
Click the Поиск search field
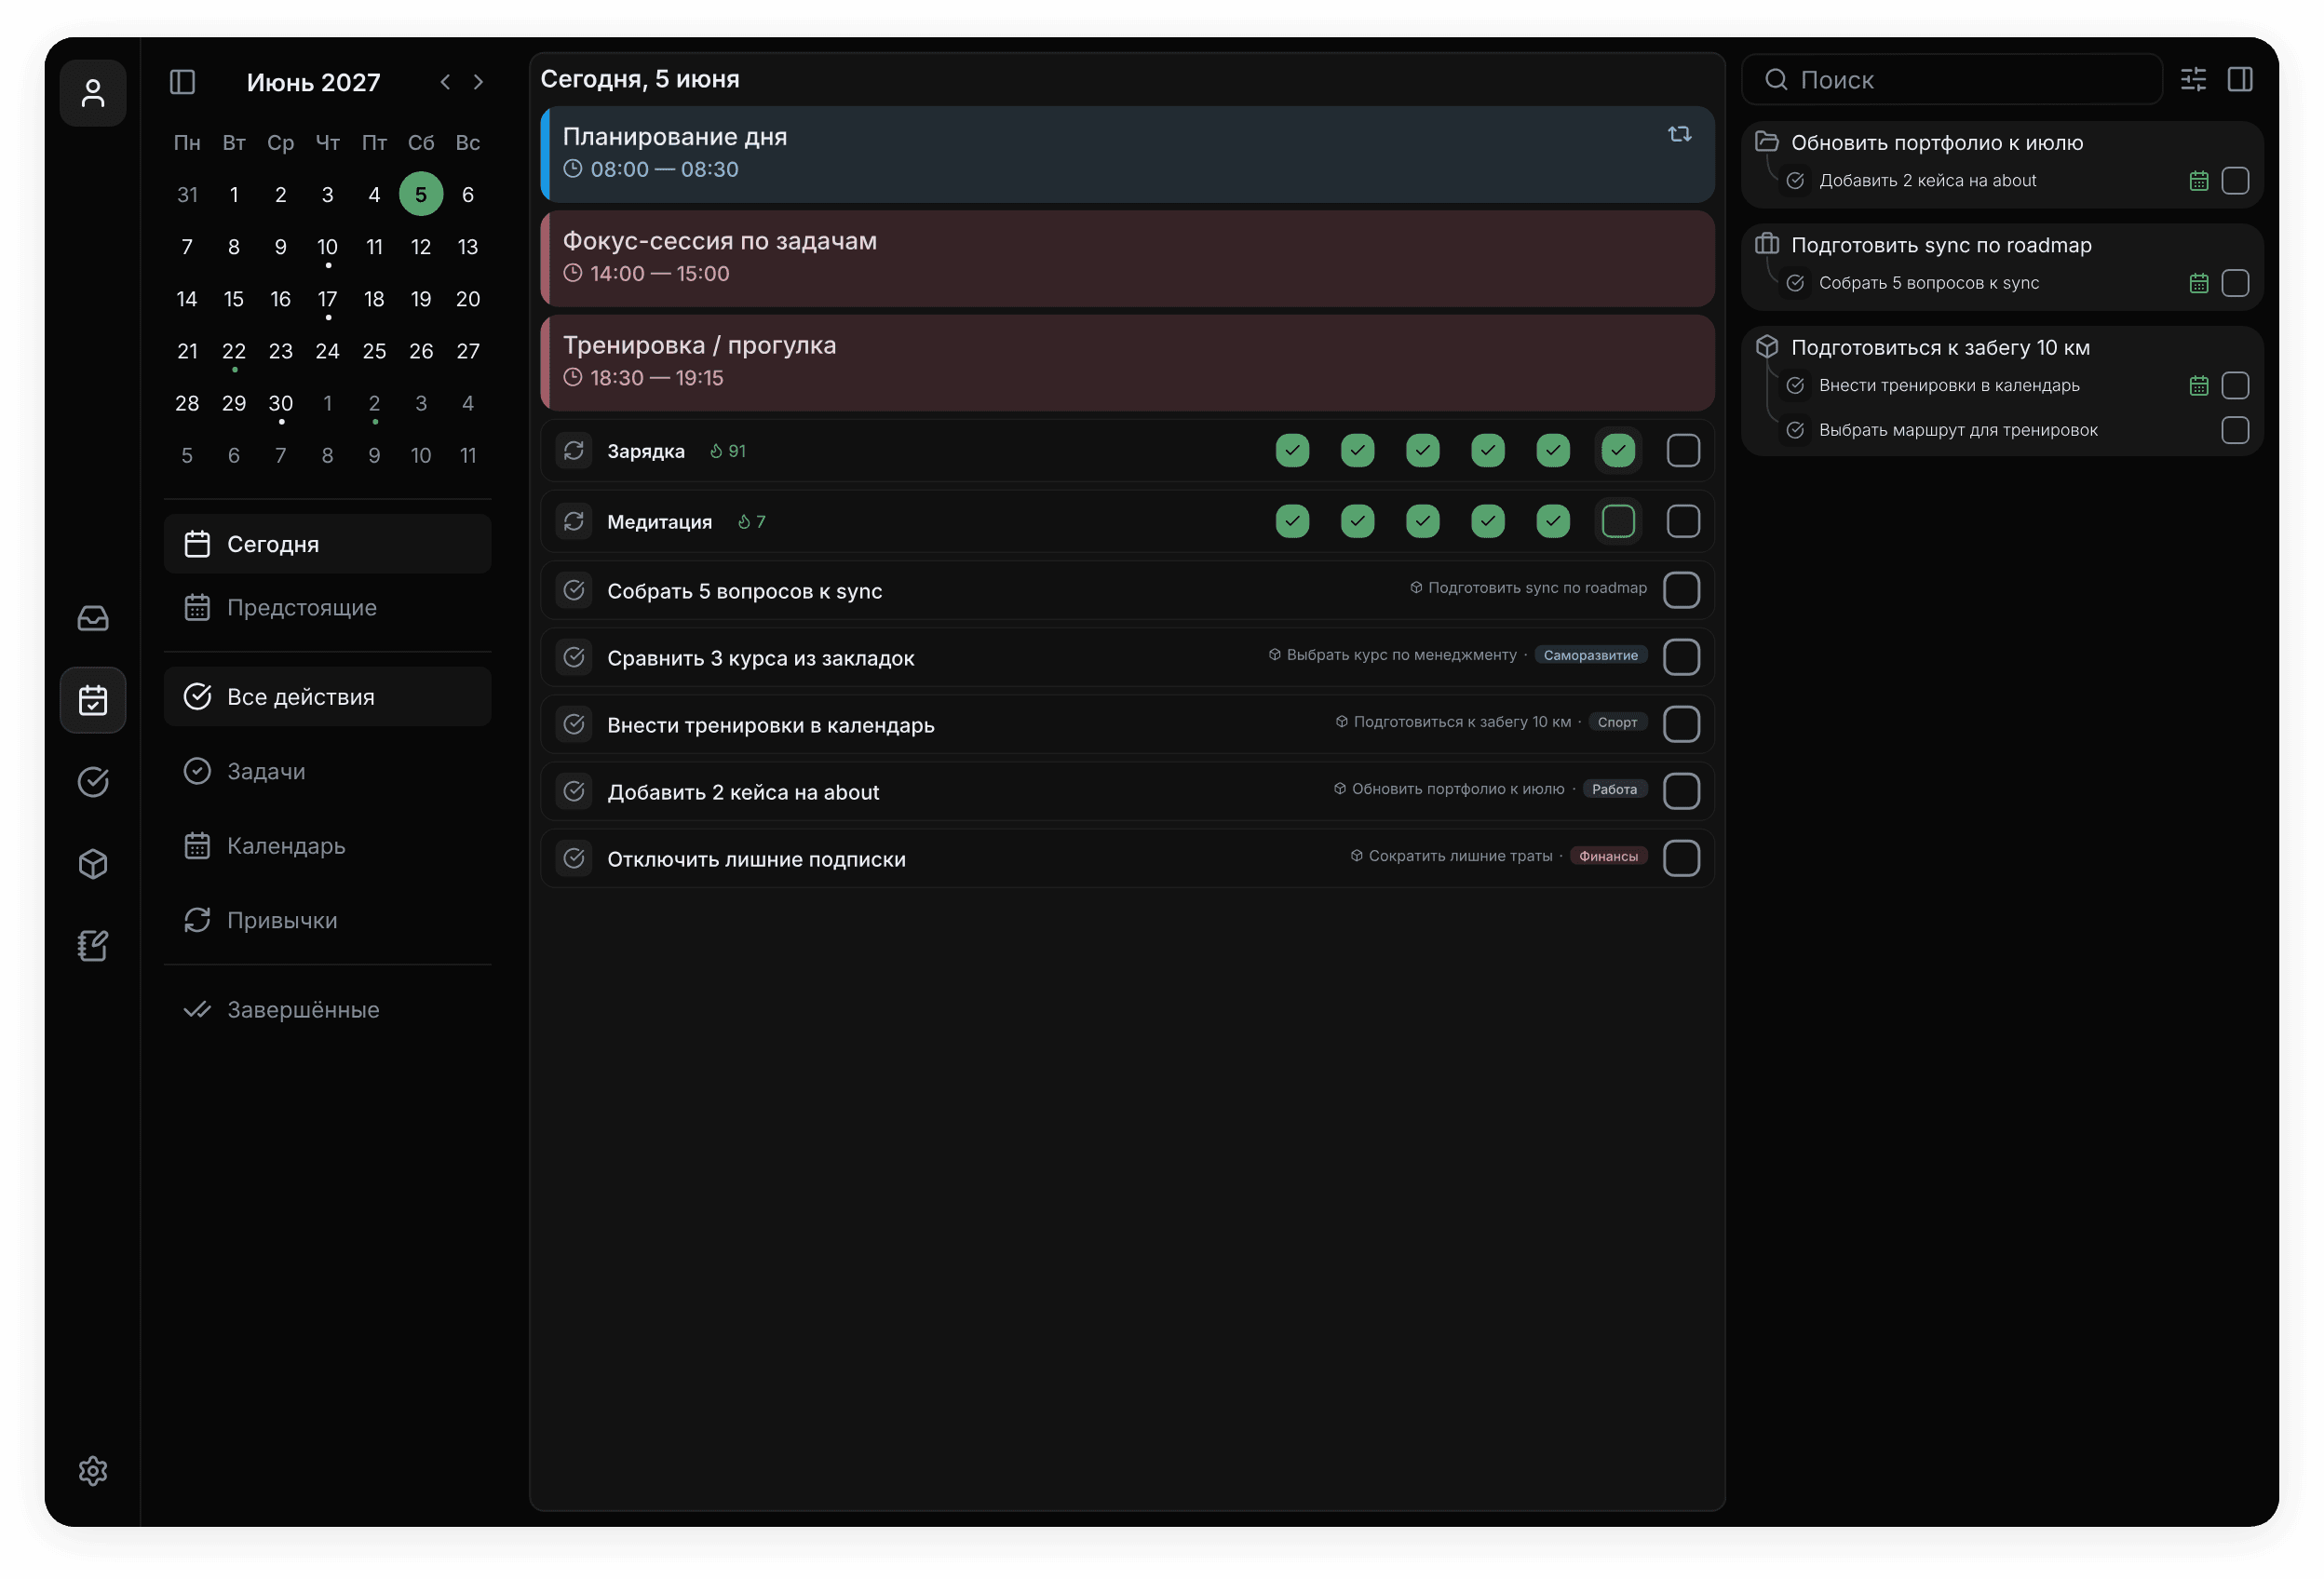point(1951,79)
